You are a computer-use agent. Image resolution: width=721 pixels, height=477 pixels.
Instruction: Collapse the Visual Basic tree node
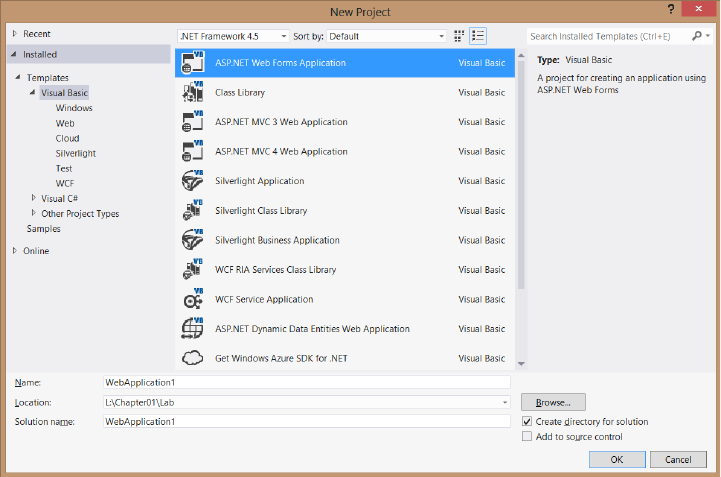[x=32, y=92]
